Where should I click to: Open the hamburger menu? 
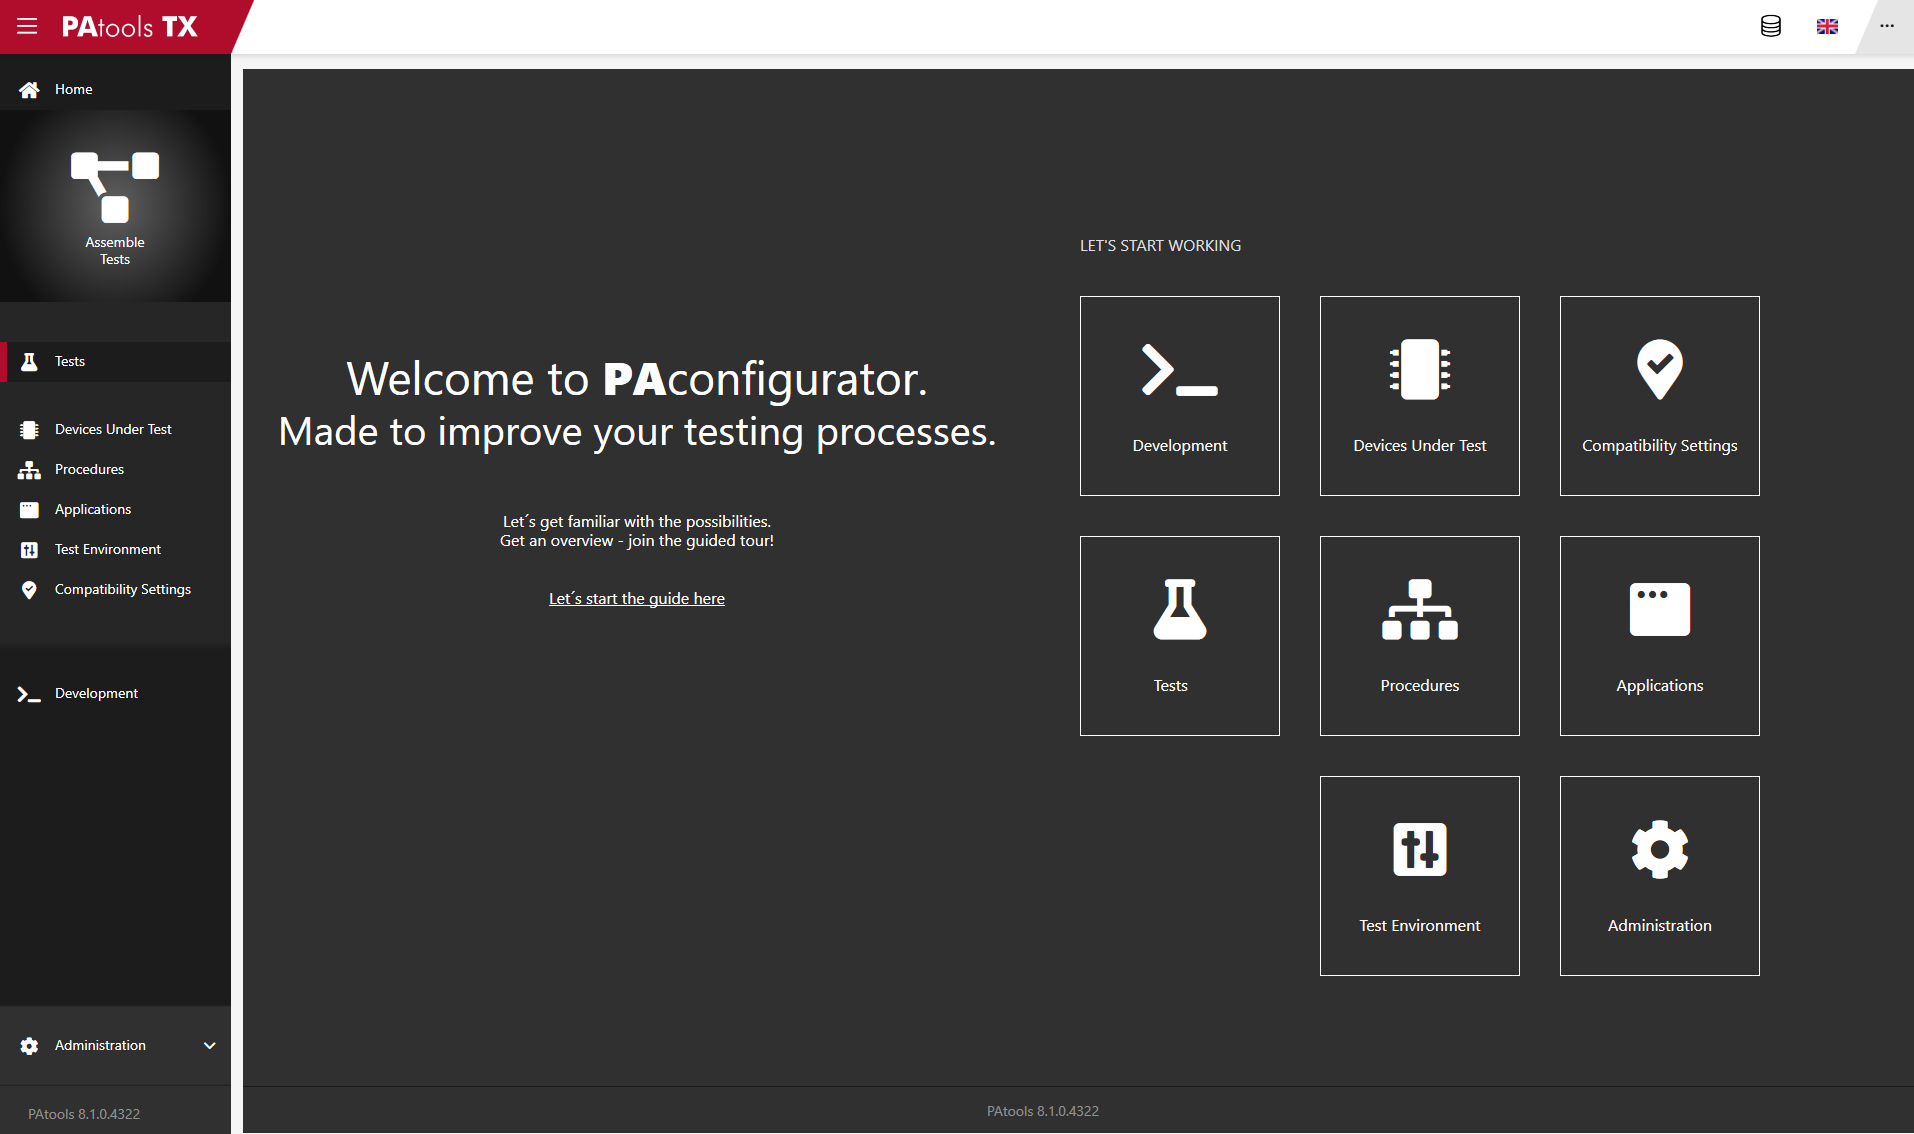(27, 26)
